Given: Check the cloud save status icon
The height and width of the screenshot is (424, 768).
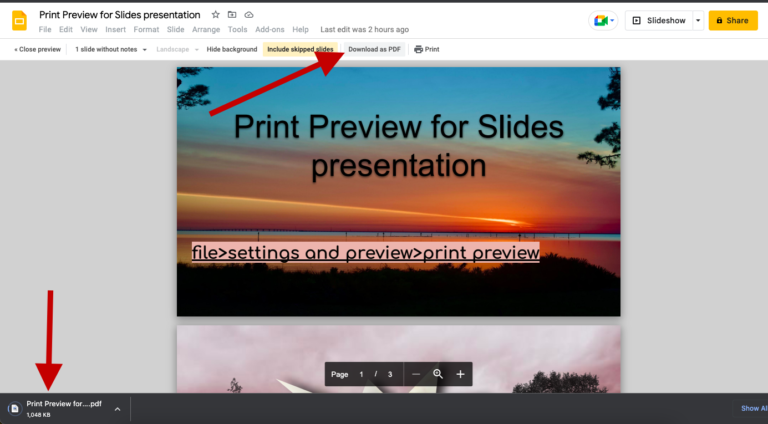Looking at the screenshot, I should point(249,15).
